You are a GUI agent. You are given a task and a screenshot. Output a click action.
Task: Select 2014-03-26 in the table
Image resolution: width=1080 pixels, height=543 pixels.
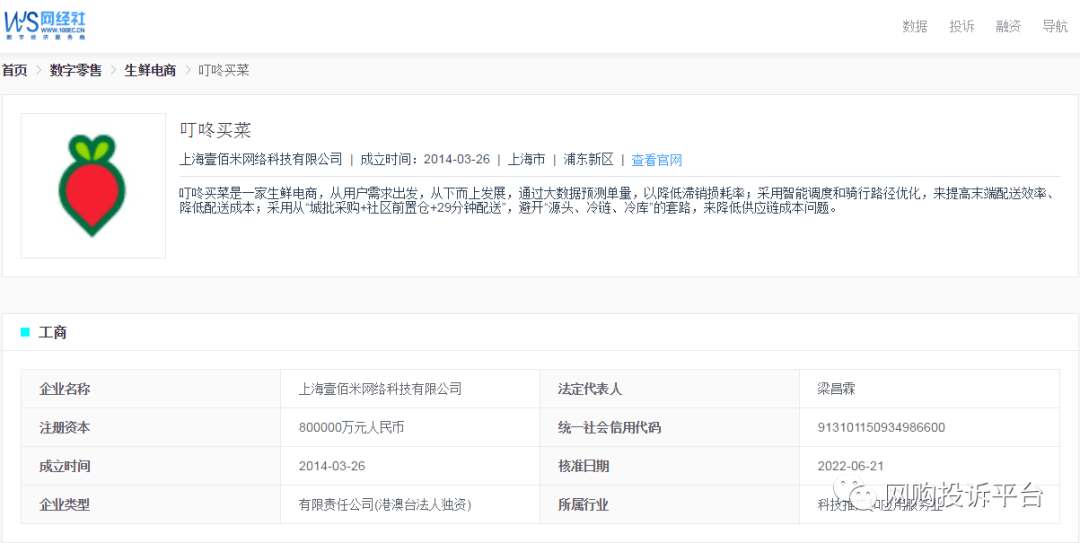410,466
